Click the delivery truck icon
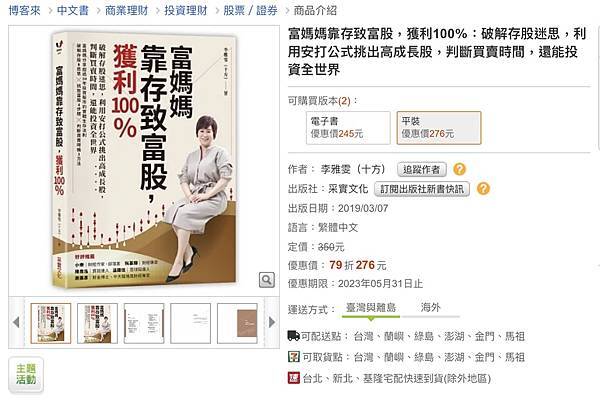The height and width of the screenshot is (400, 600). point(293,336)
